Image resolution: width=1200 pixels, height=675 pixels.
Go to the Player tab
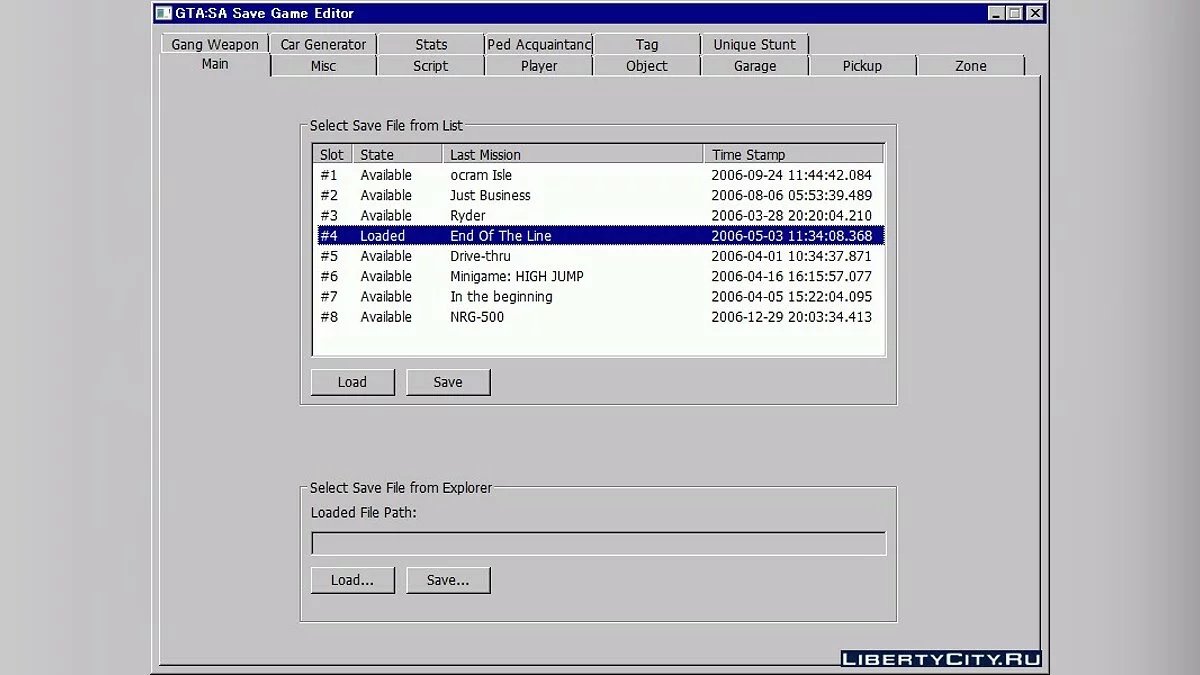click(x=539, y=66)
